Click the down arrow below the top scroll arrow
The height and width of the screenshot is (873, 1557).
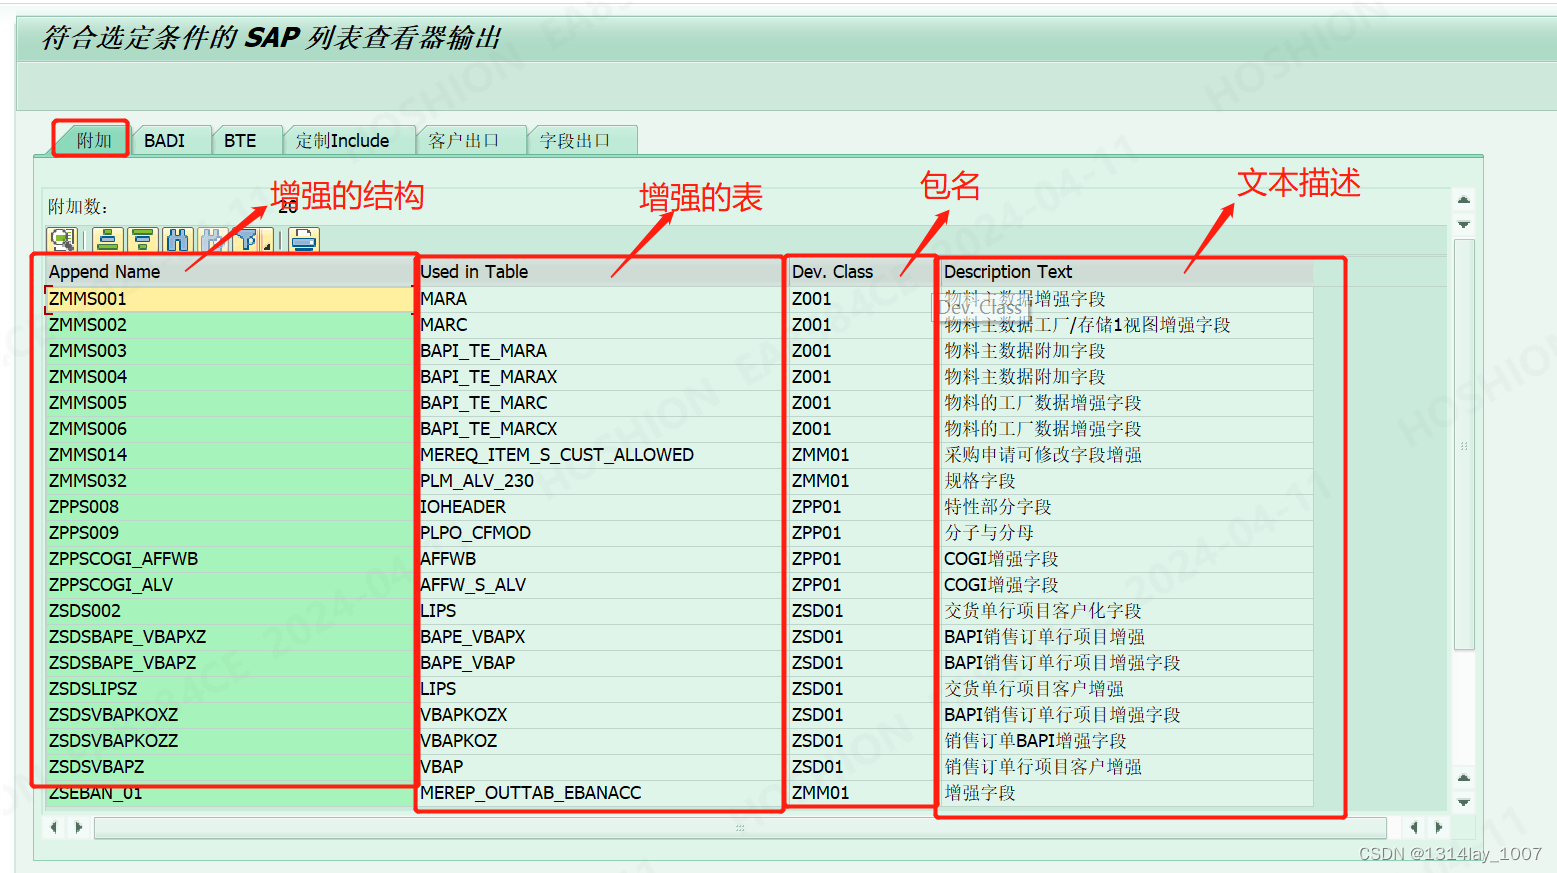pyautogui.click(x=1463, y=224)
